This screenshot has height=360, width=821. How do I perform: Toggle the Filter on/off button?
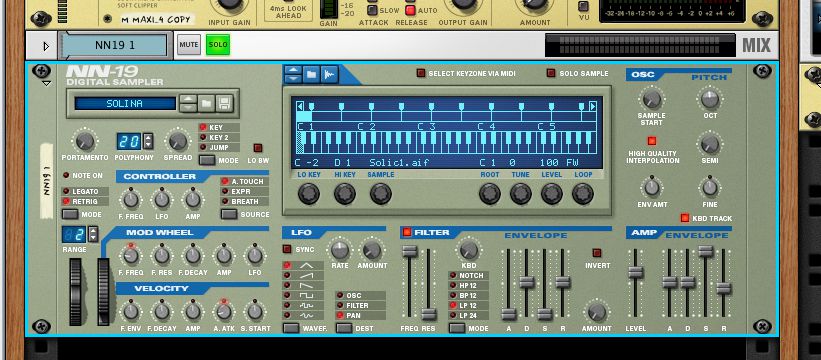[x=407, y=232]
